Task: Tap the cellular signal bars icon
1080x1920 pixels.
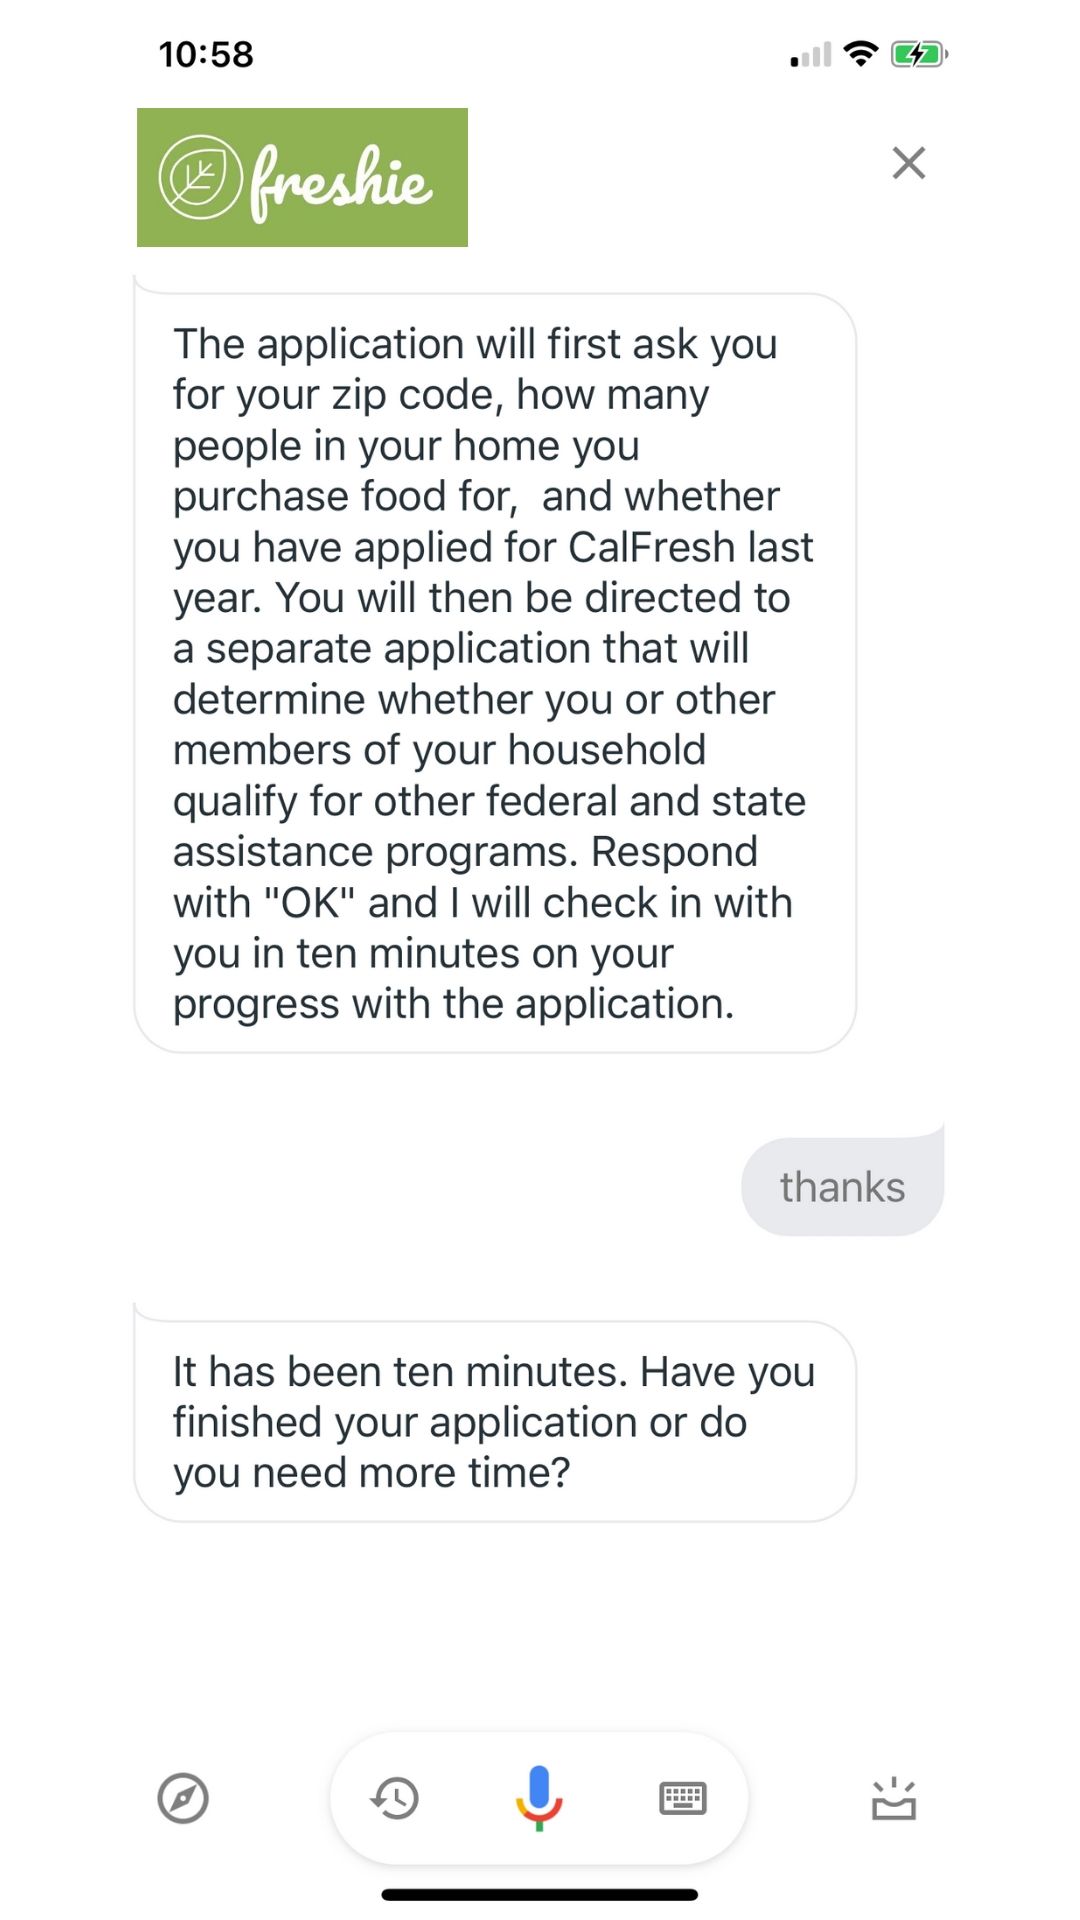Action: coord(811,54)
